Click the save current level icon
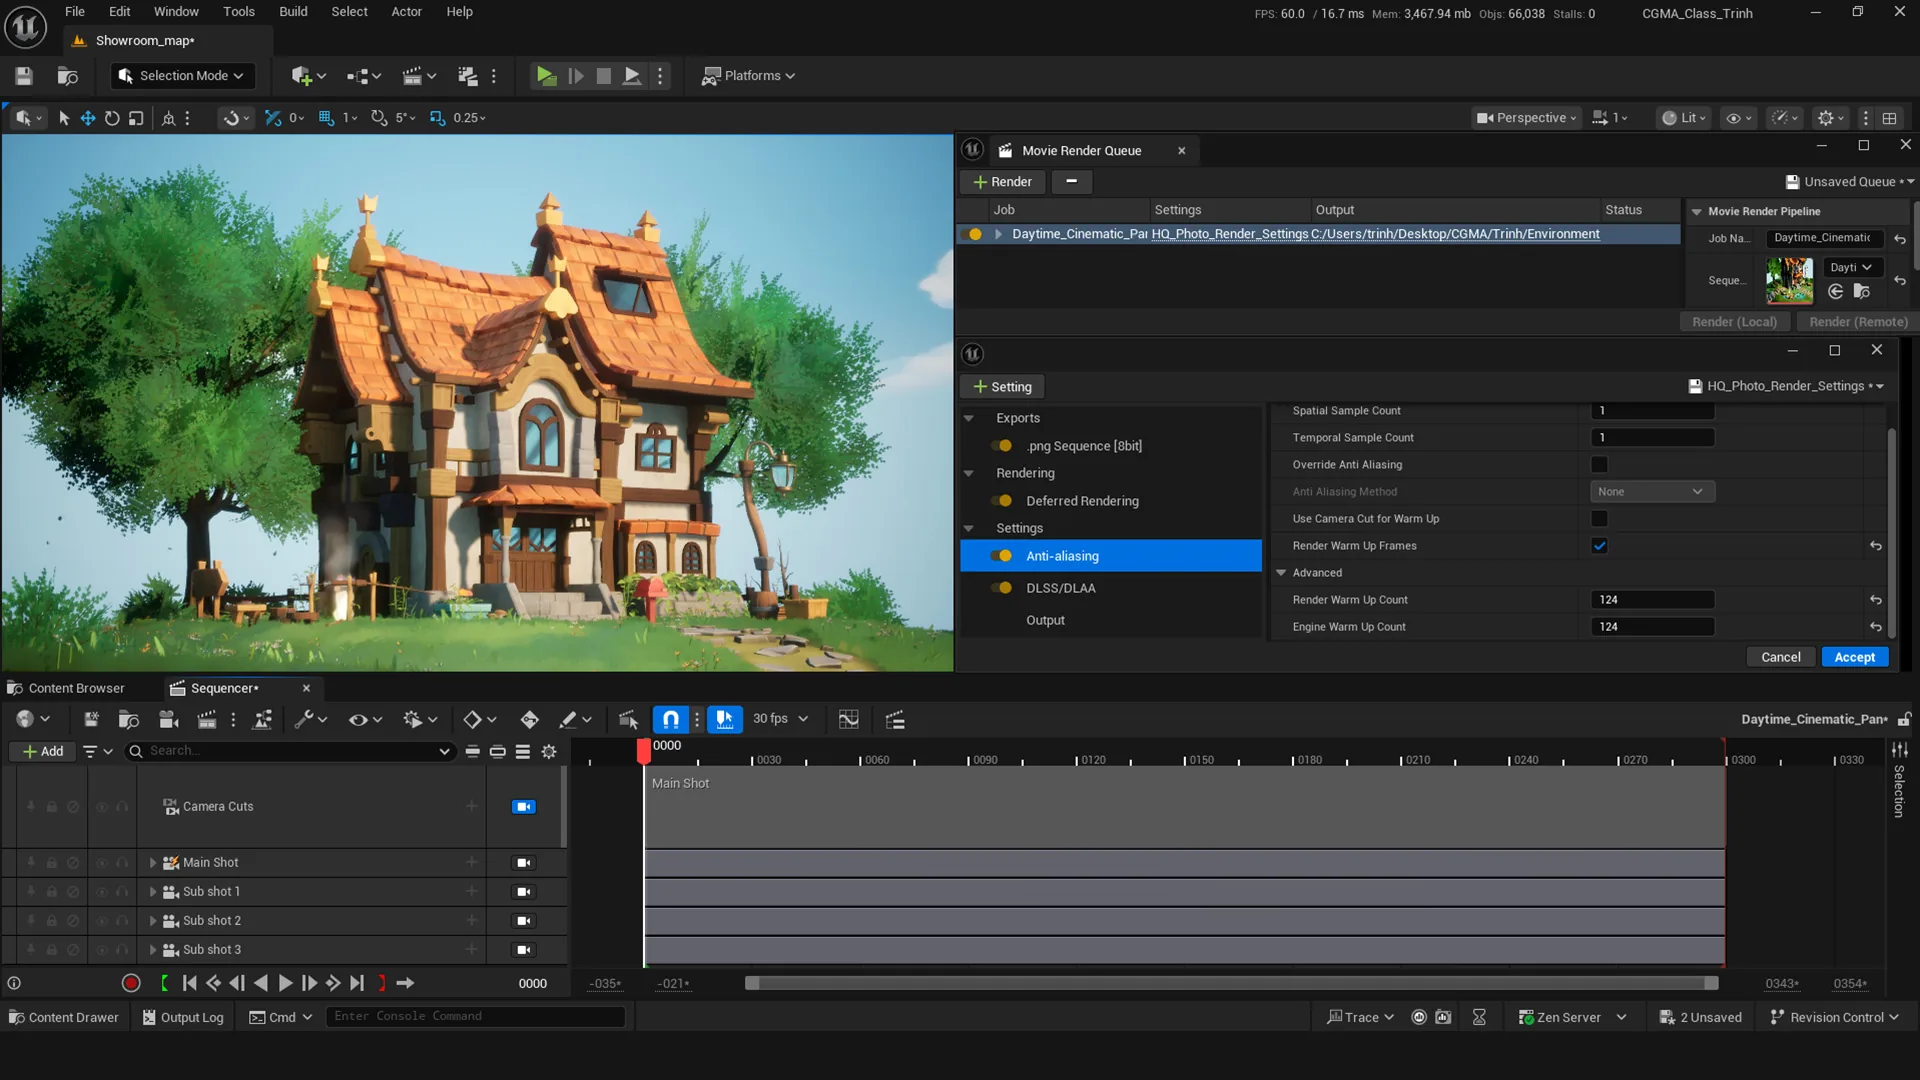Viewport: 1920px width, 1080px height. pos(24,76)
